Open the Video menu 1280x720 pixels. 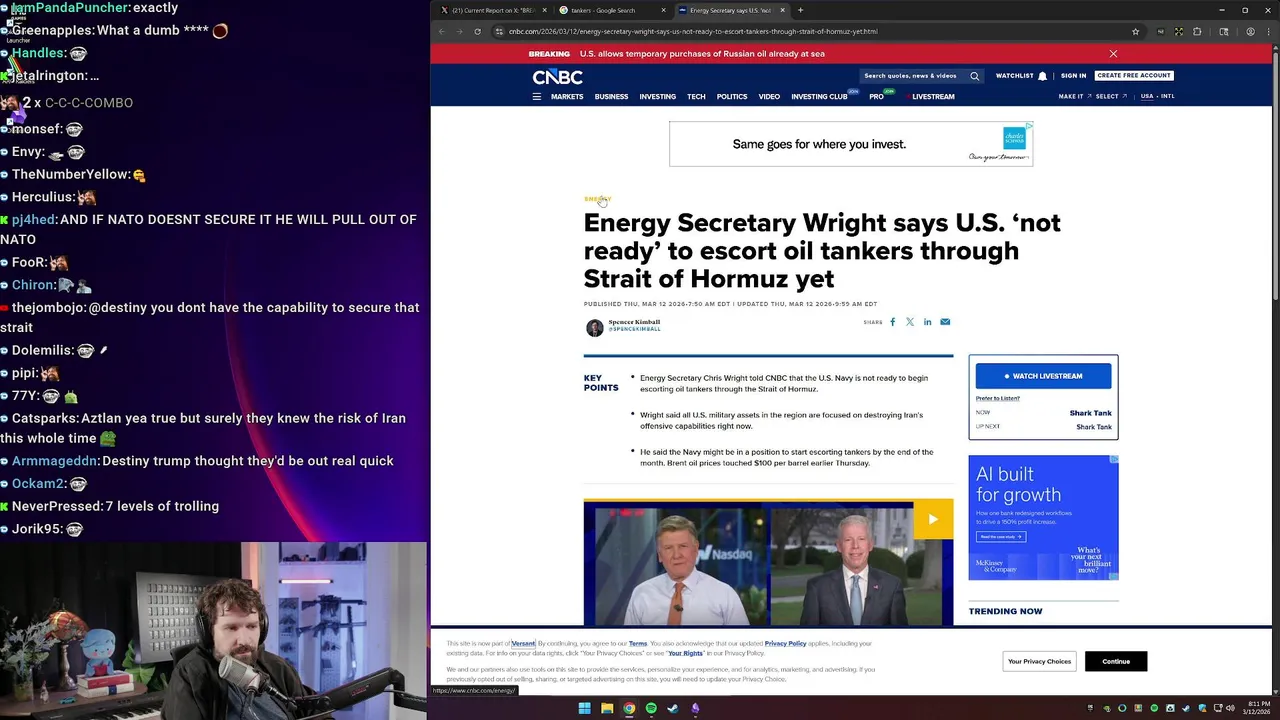769,97
